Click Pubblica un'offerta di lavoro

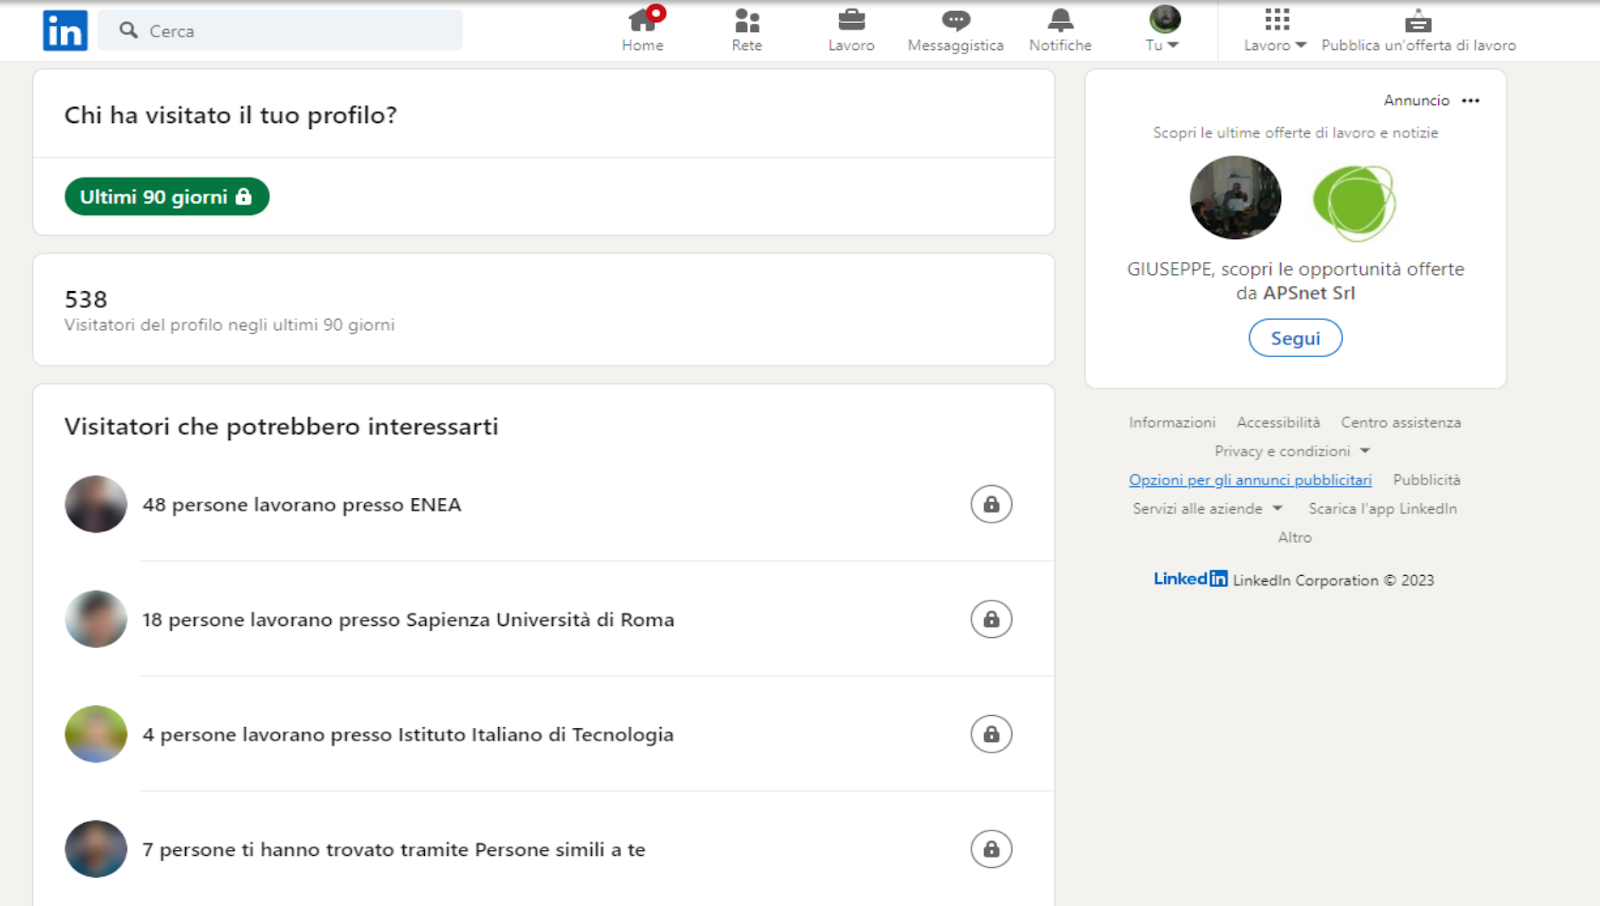(x=1418, y=30)
